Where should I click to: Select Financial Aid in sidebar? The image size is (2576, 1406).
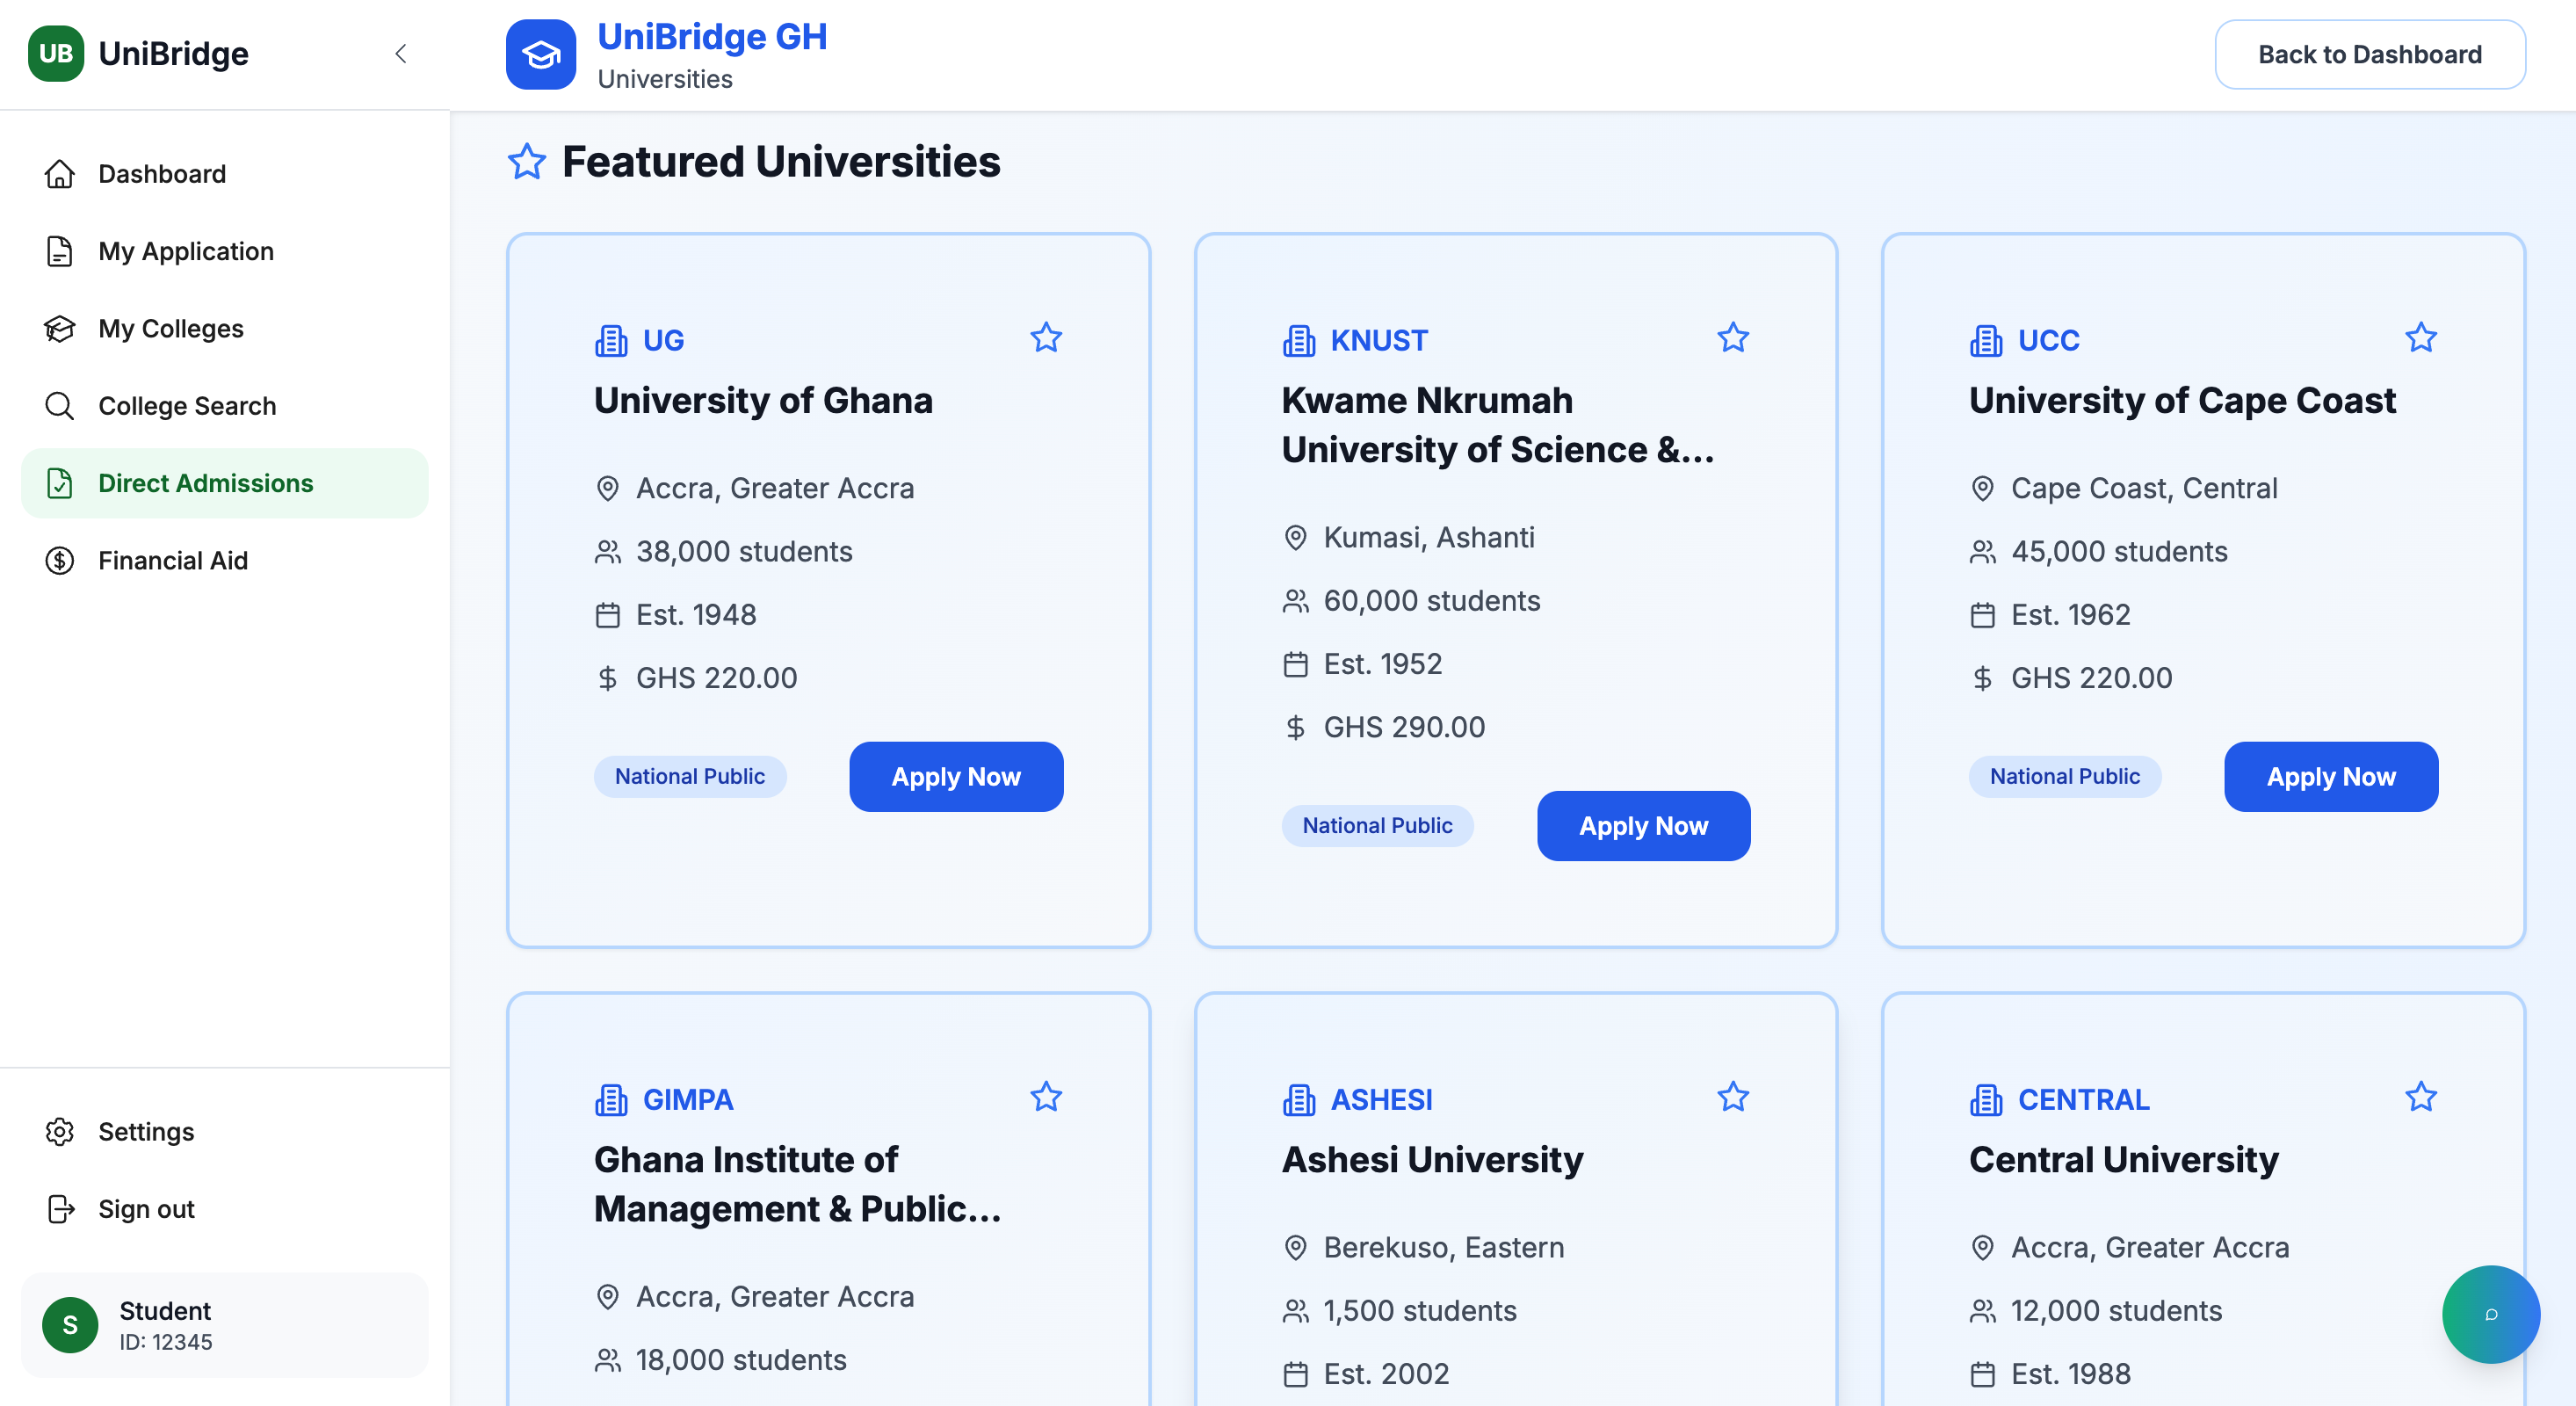pos(173,561)
